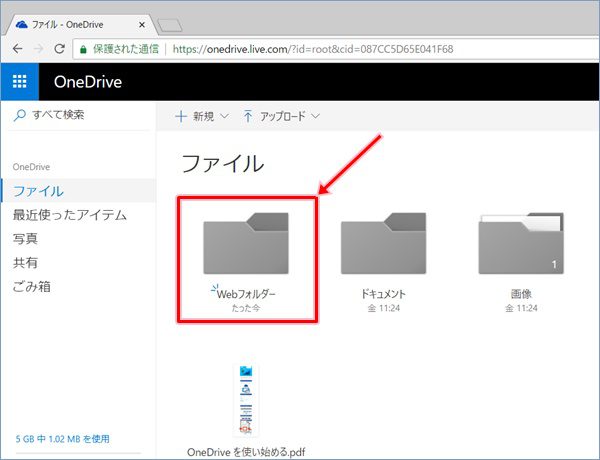Open the app launcher waffle icon
Viewport: 600px width, 460px height.
(x=20, y=81)
